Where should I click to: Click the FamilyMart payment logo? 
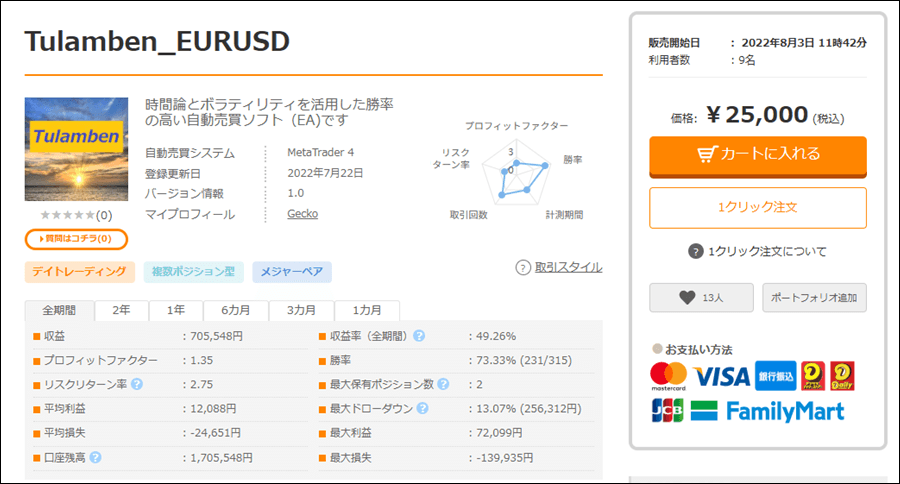click(767, 411)
